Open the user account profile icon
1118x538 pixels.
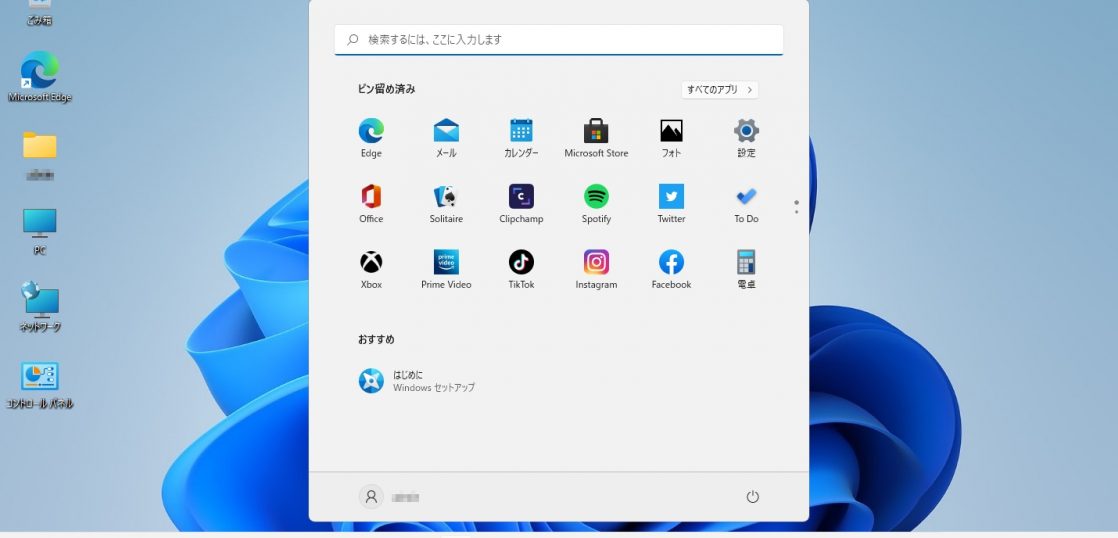tap(371, 497)
